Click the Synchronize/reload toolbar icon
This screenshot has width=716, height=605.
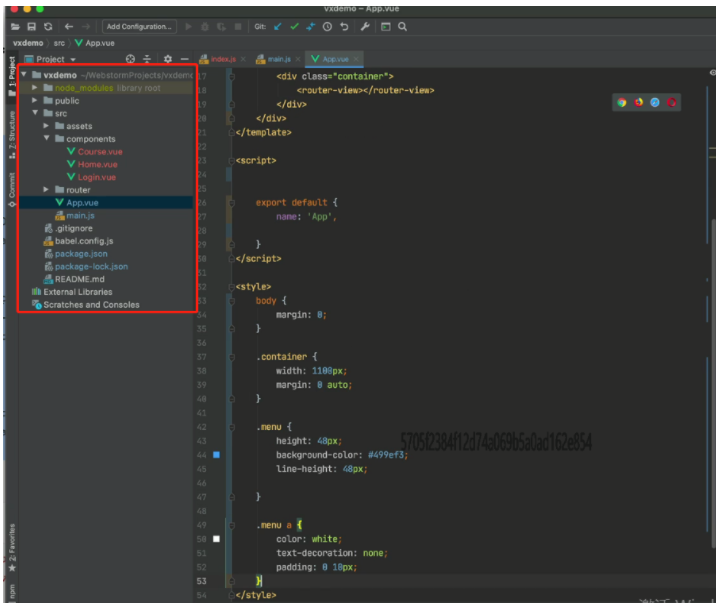[x=48, y=26]
